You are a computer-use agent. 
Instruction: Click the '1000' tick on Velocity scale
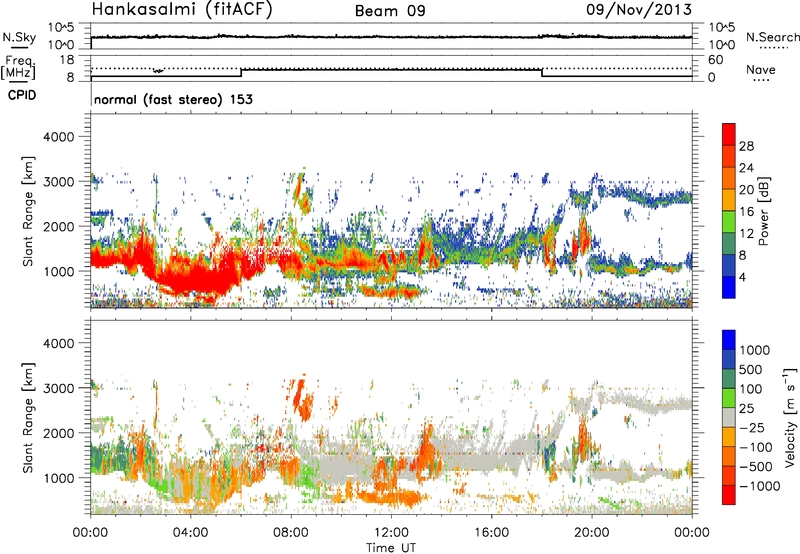755,350
